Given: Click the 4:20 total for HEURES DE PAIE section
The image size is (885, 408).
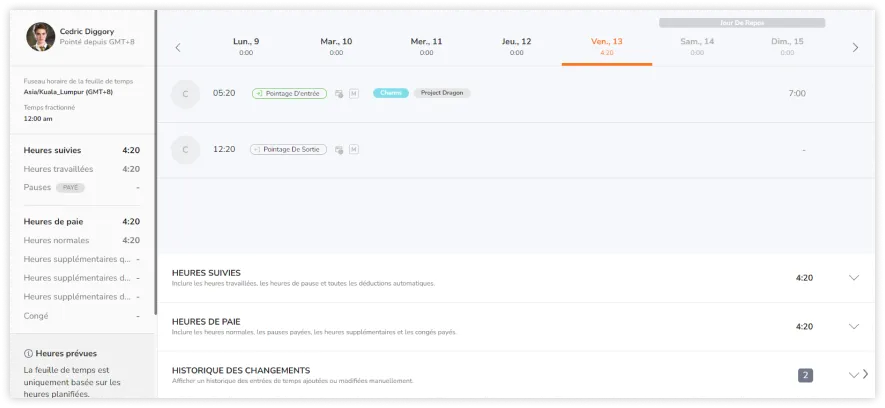Looking at the screenshot, I should coord(804,327).
